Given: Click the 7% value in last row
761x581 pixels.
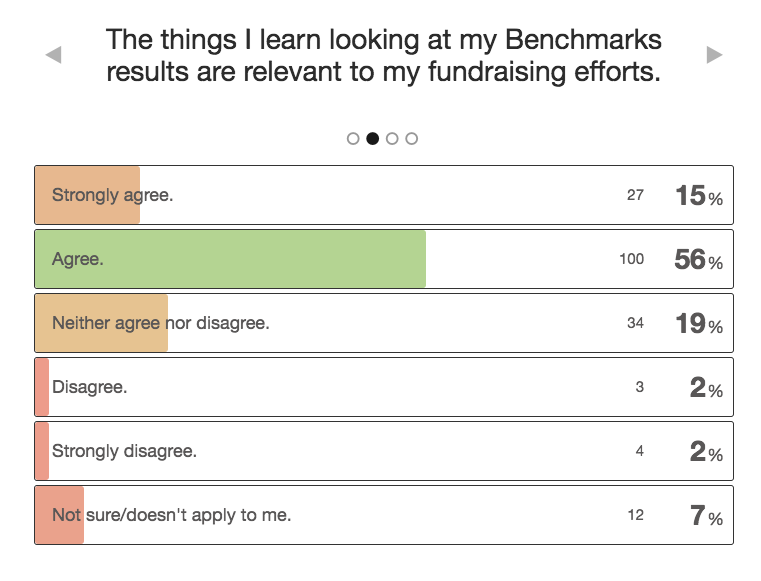Looking at the screenshot, I should point(707,515).
